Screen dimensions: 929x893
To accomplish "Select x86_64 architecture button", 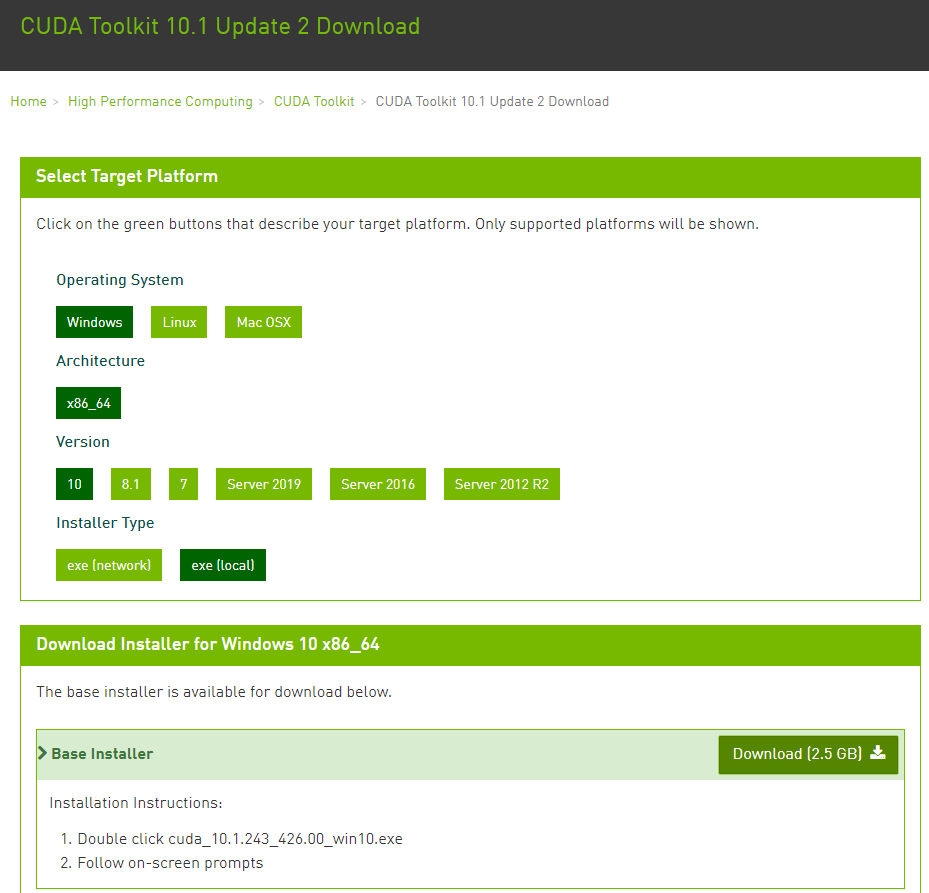I will point(88,403).
